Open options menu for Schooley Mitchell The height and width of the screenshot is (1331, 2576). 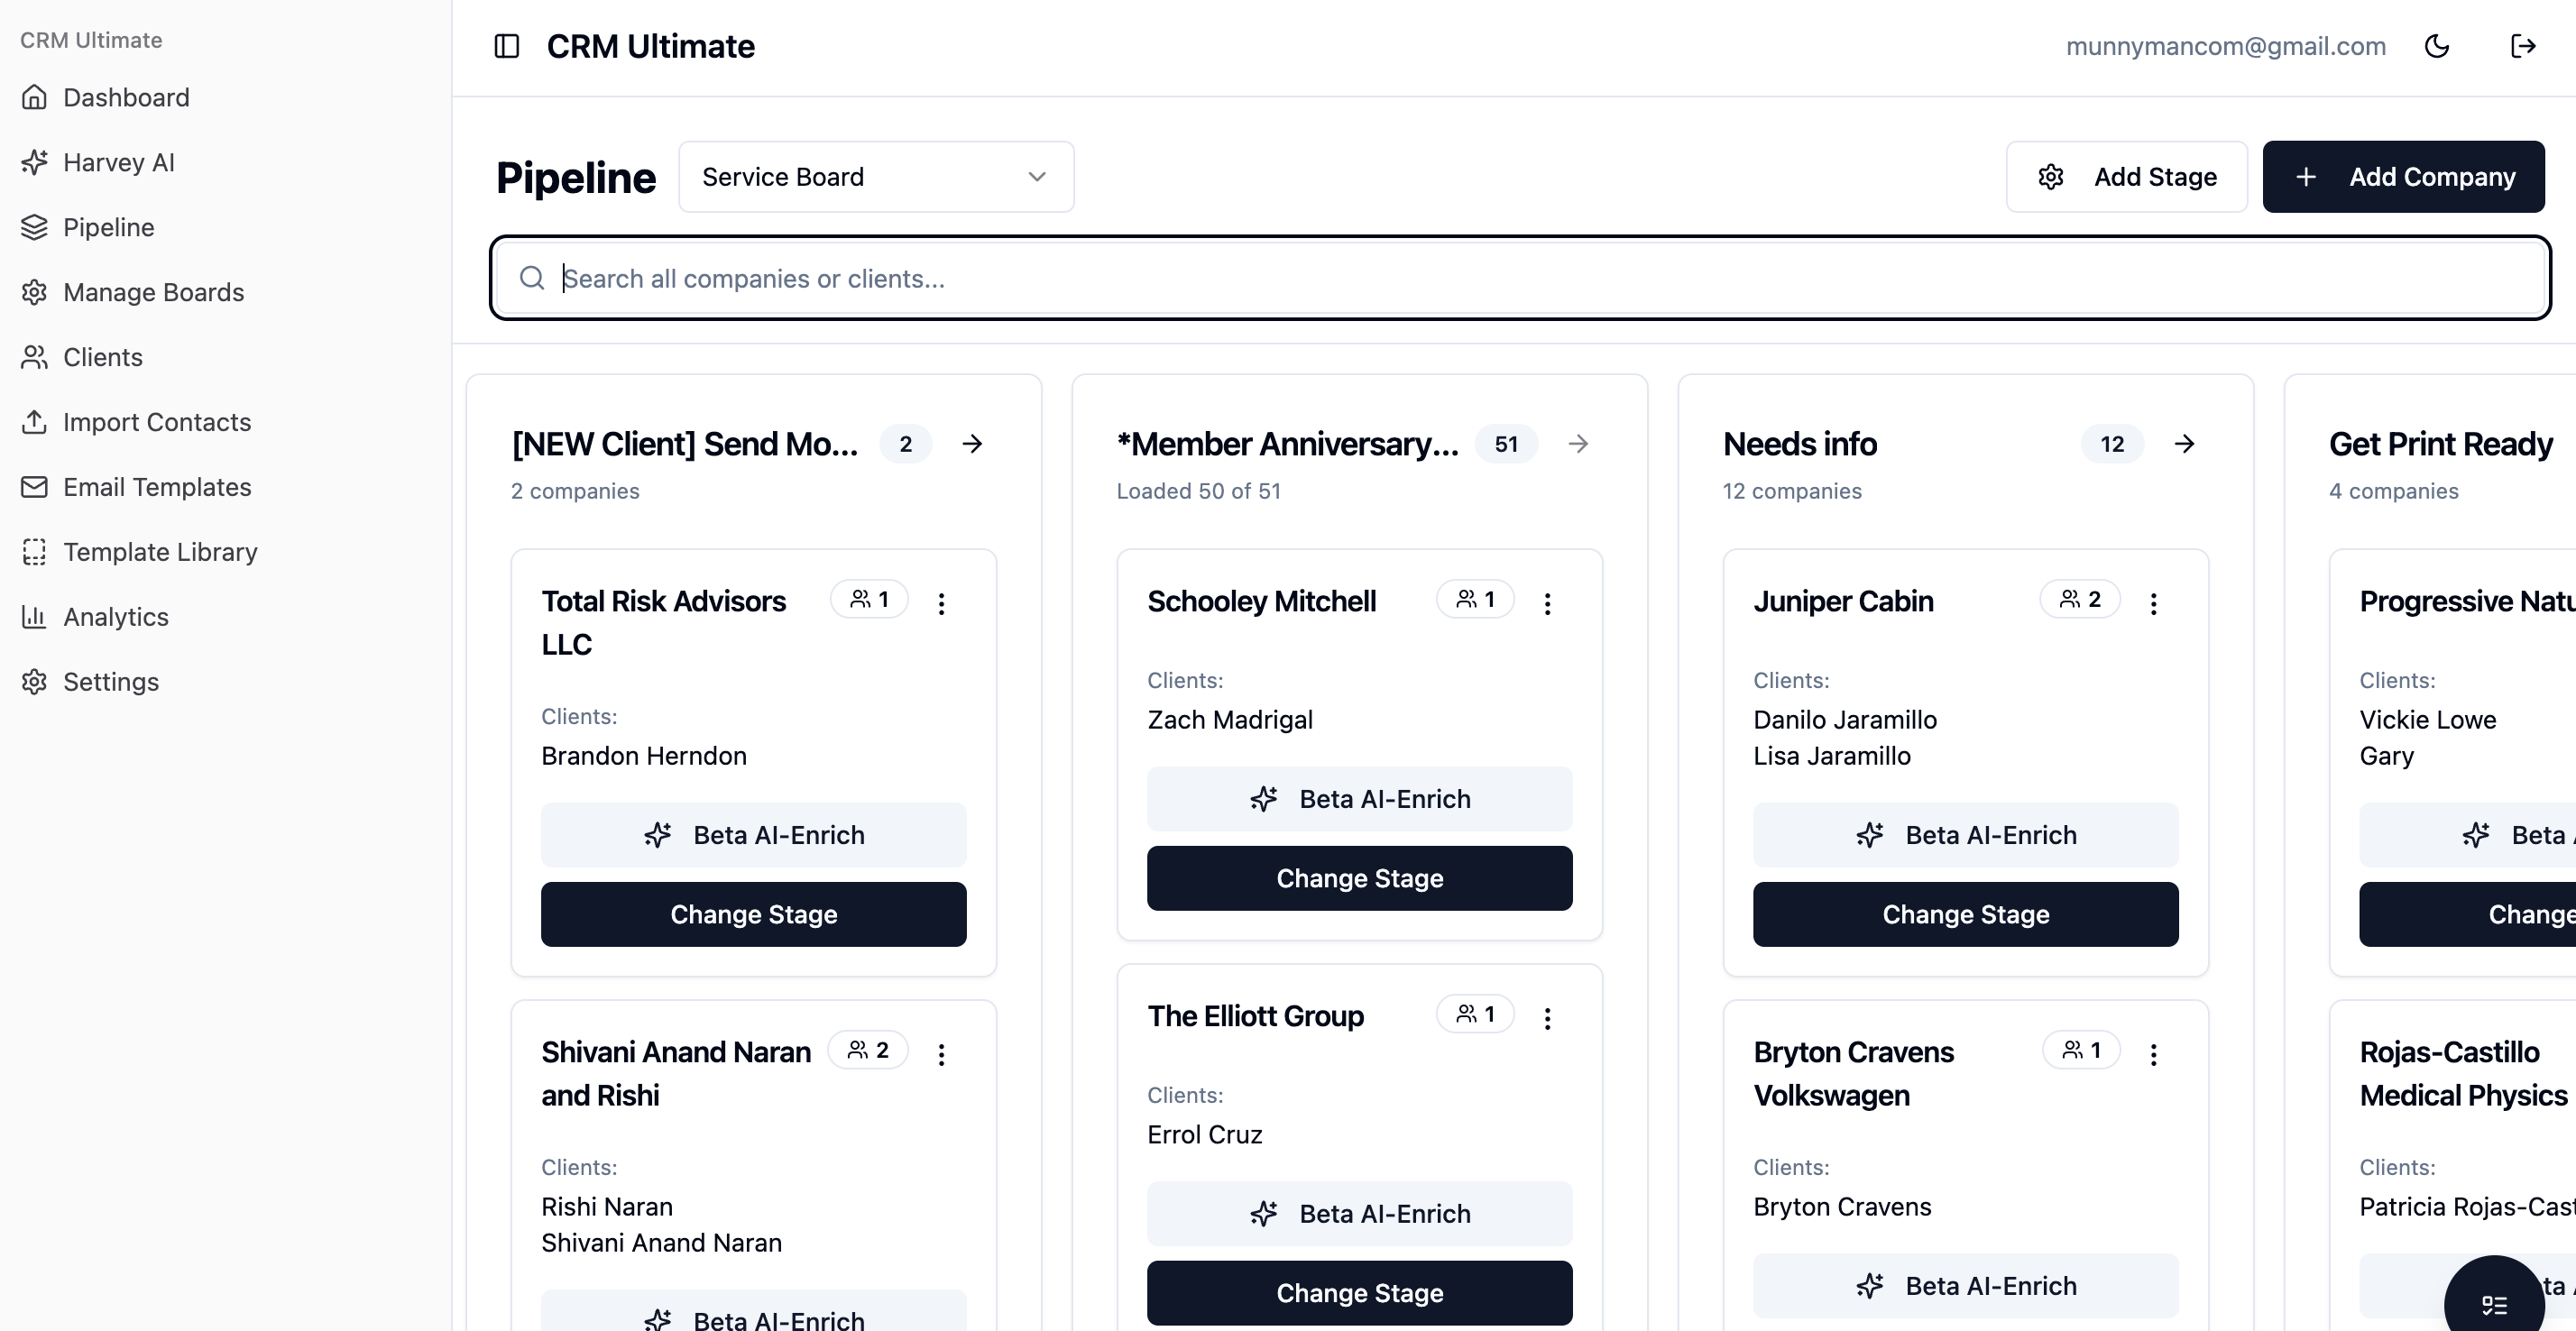[1547, 602]
